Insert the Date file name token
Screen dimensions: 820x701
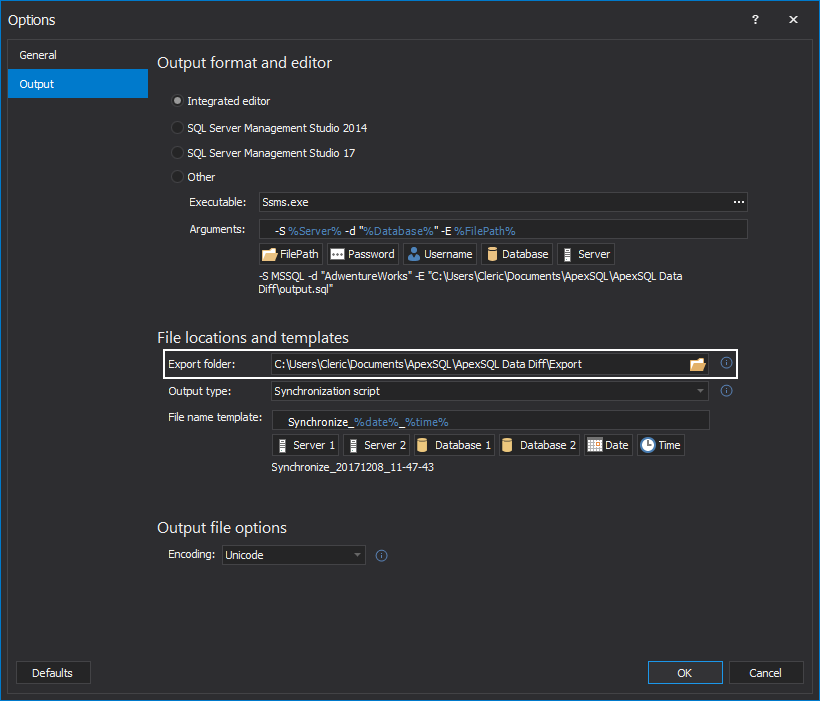tap(608, 445)
